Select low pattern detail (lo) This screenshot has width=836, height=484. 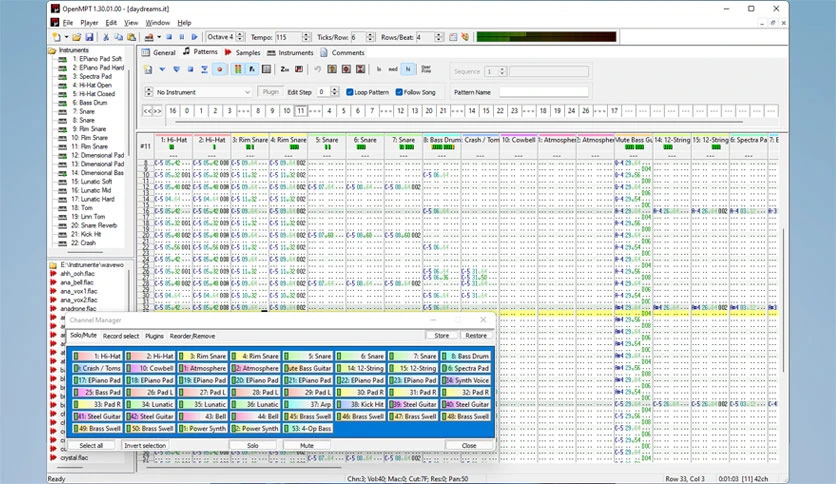tap(379, 69)
